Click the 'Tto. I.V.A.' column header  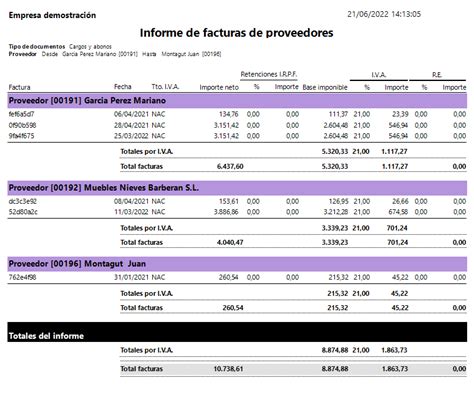[x=165, y=87]
